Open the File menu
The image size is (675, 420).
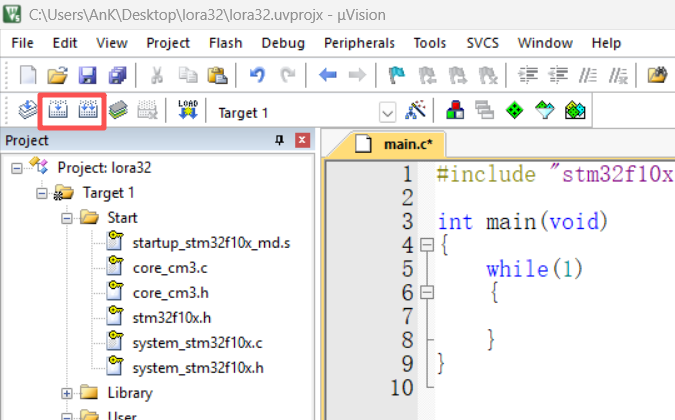[x=22, y=43]
